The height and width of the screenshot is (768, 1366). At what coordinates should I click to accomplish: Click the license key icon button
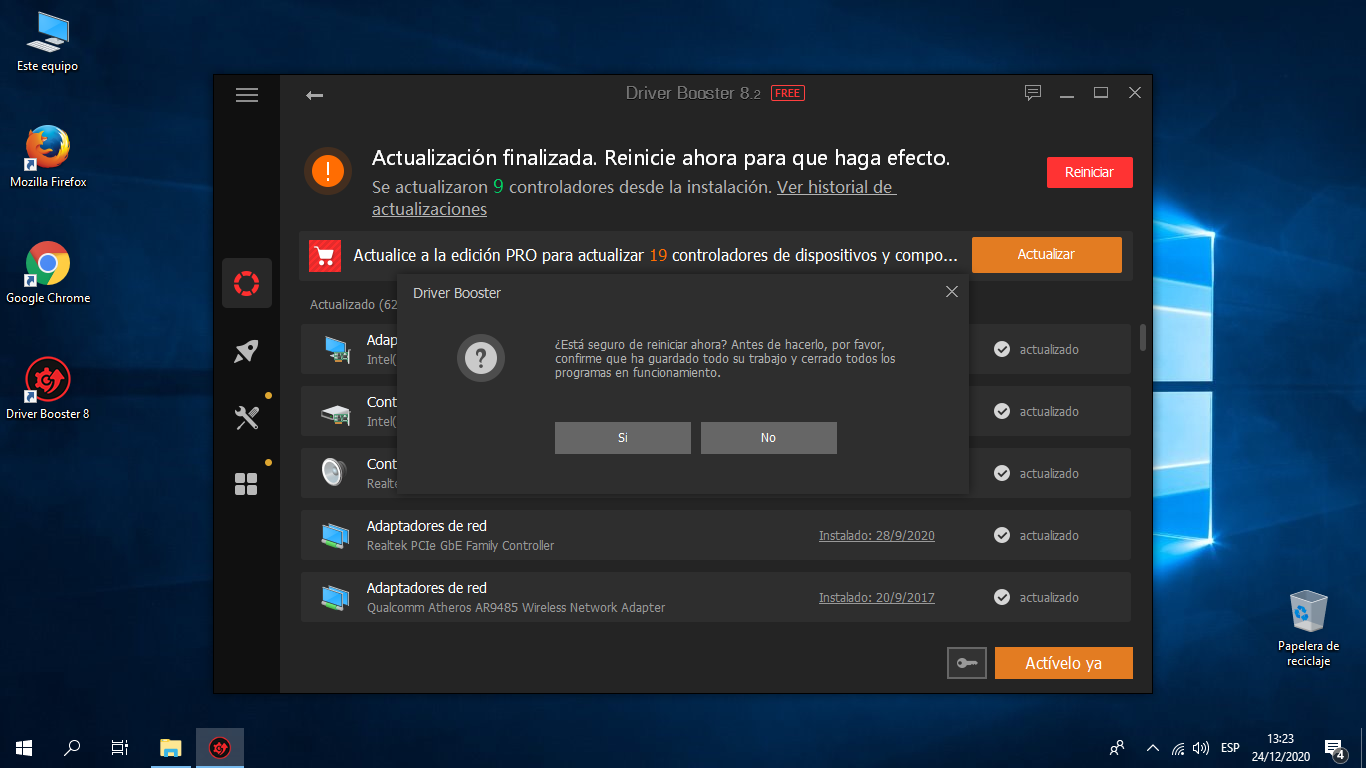[967, 663]
